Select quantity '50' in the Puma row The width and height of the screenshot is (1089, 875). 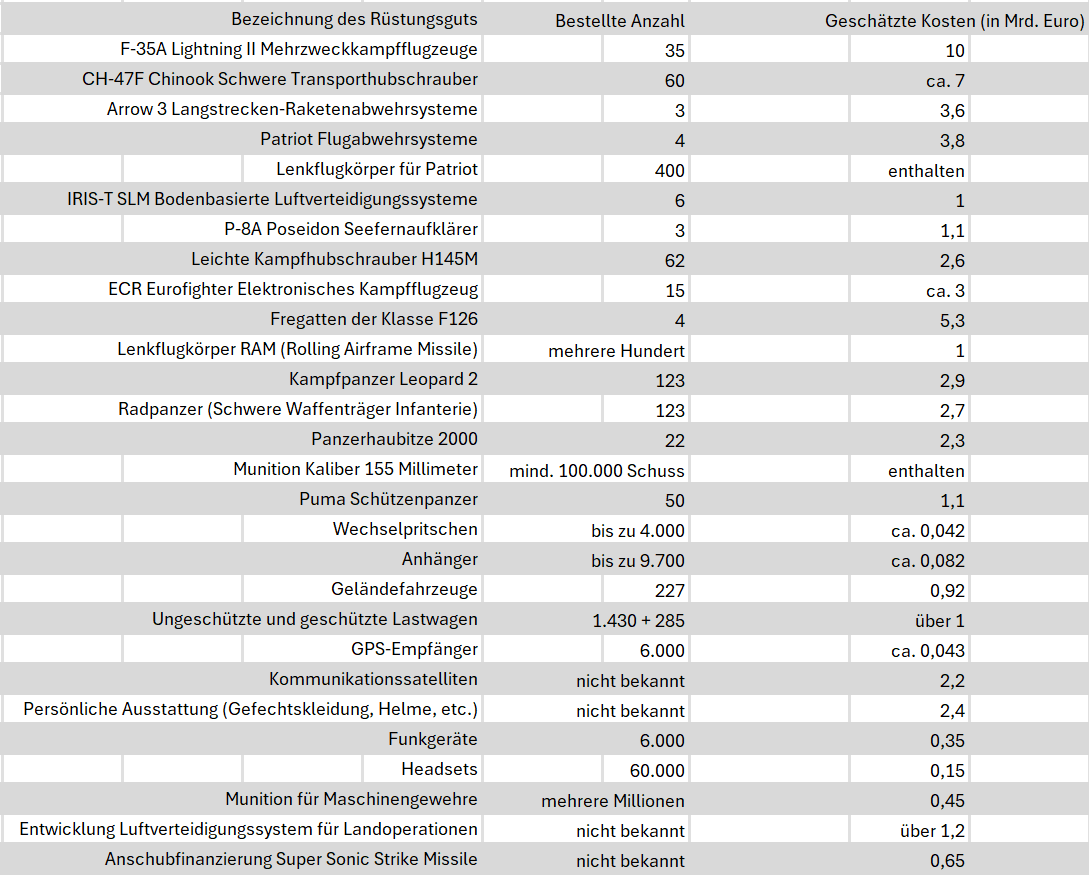point(674,501)
